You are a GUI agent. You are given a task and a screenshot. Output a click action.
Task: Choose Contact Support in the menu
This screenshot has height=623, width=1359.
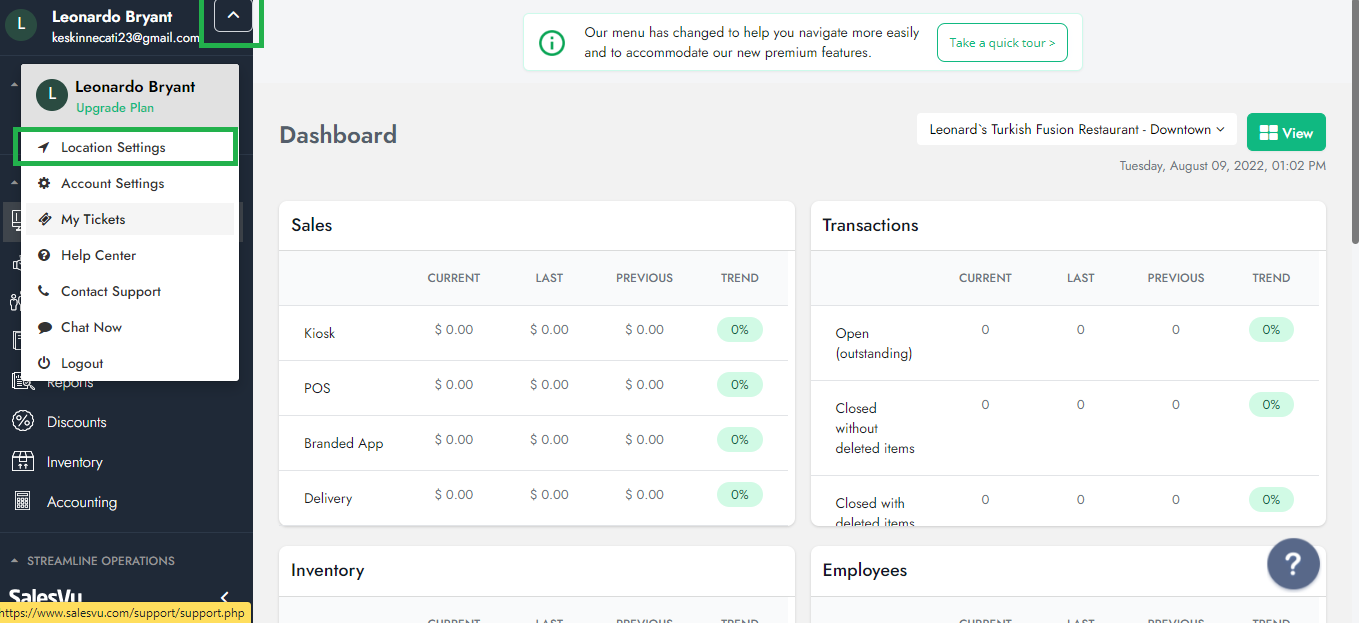(110, 292)
